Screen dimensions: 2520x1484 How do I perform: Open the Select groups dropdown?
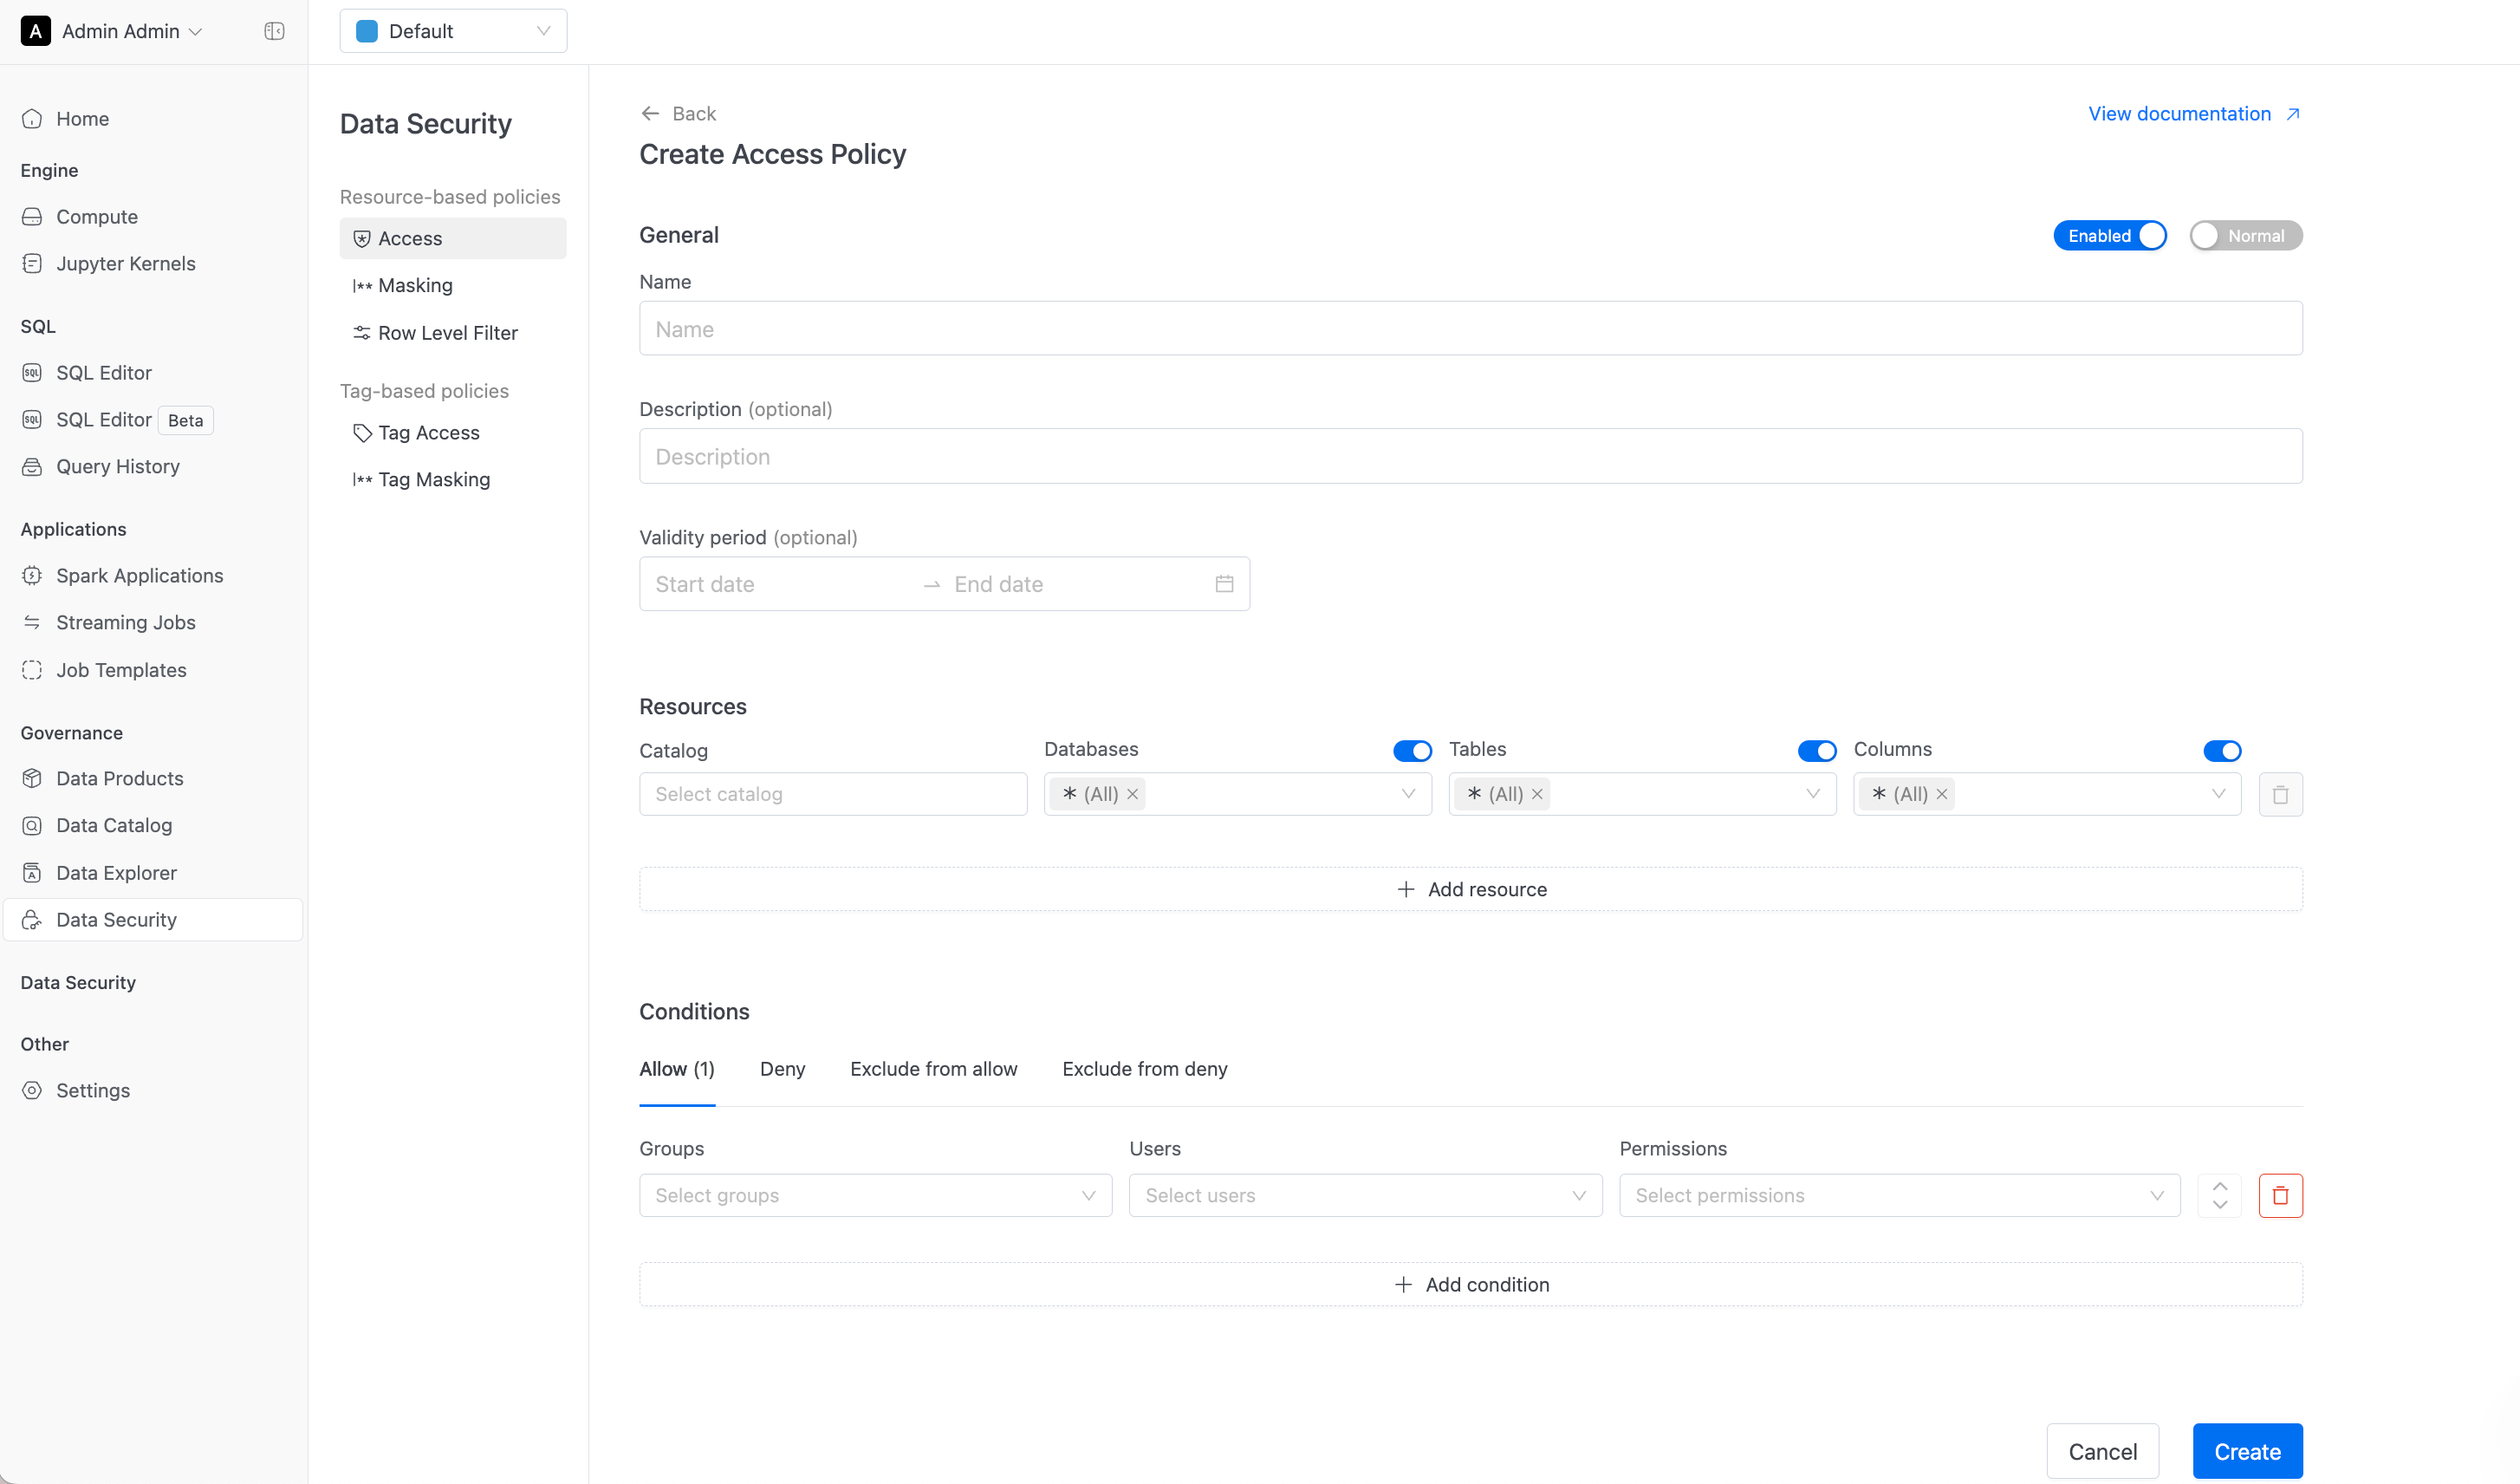coord(875,1196)
